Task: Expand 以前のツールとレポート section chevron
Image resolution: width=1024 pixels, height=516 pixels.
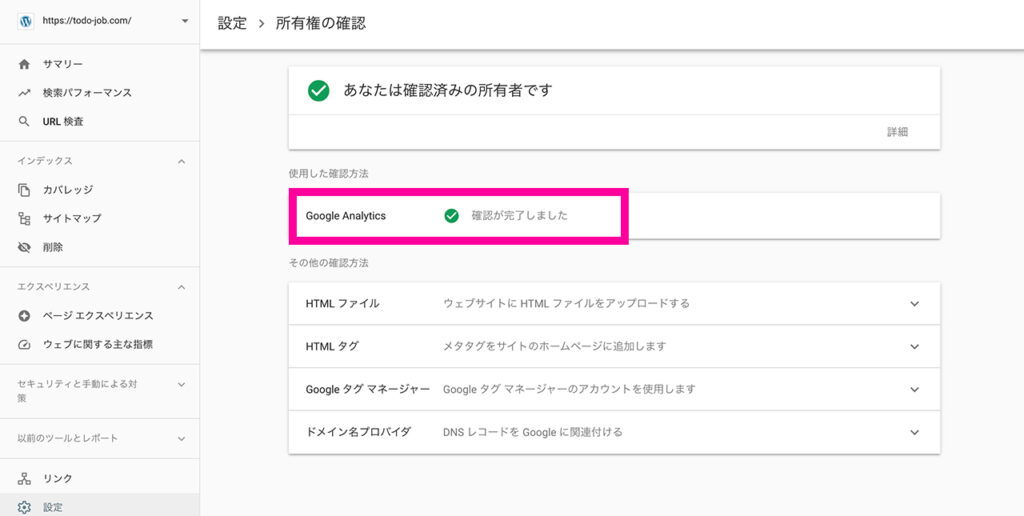Action: click(182, 439)
